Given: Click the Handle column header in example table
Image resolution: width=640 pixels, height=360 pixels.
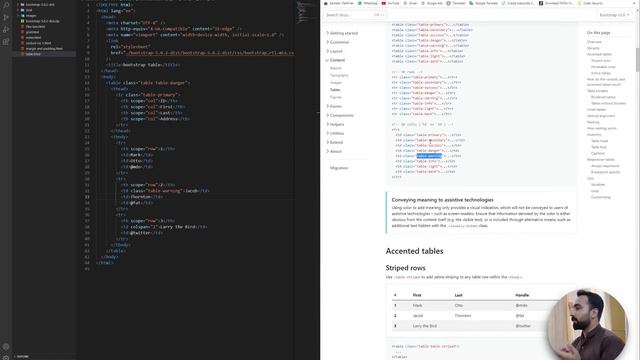Looking at the screenshot, I should click(522, 295).
